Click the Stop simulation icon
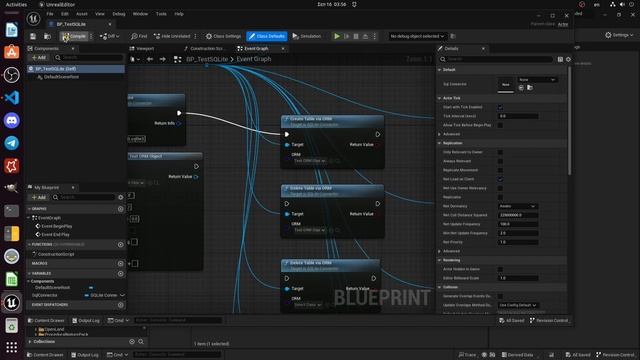Image resolution: width=640 pixels, height=360 pixels. coord(356,36)
